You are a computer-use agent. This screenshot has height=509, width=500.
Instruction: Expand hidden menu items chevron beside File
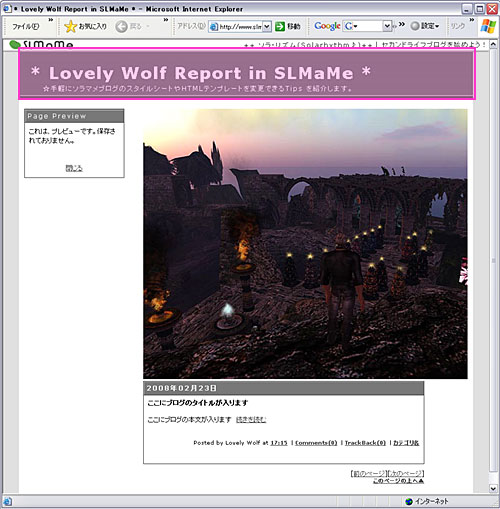pyautogui.click(x=51, y=20)
